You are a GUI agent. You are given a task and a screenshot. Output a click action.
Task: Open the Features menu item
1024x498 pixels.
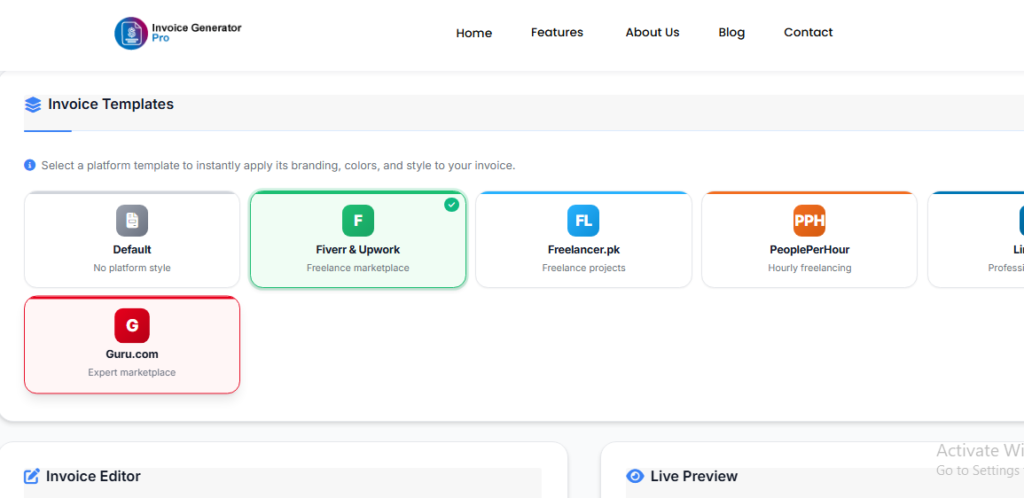click(557, 33)
